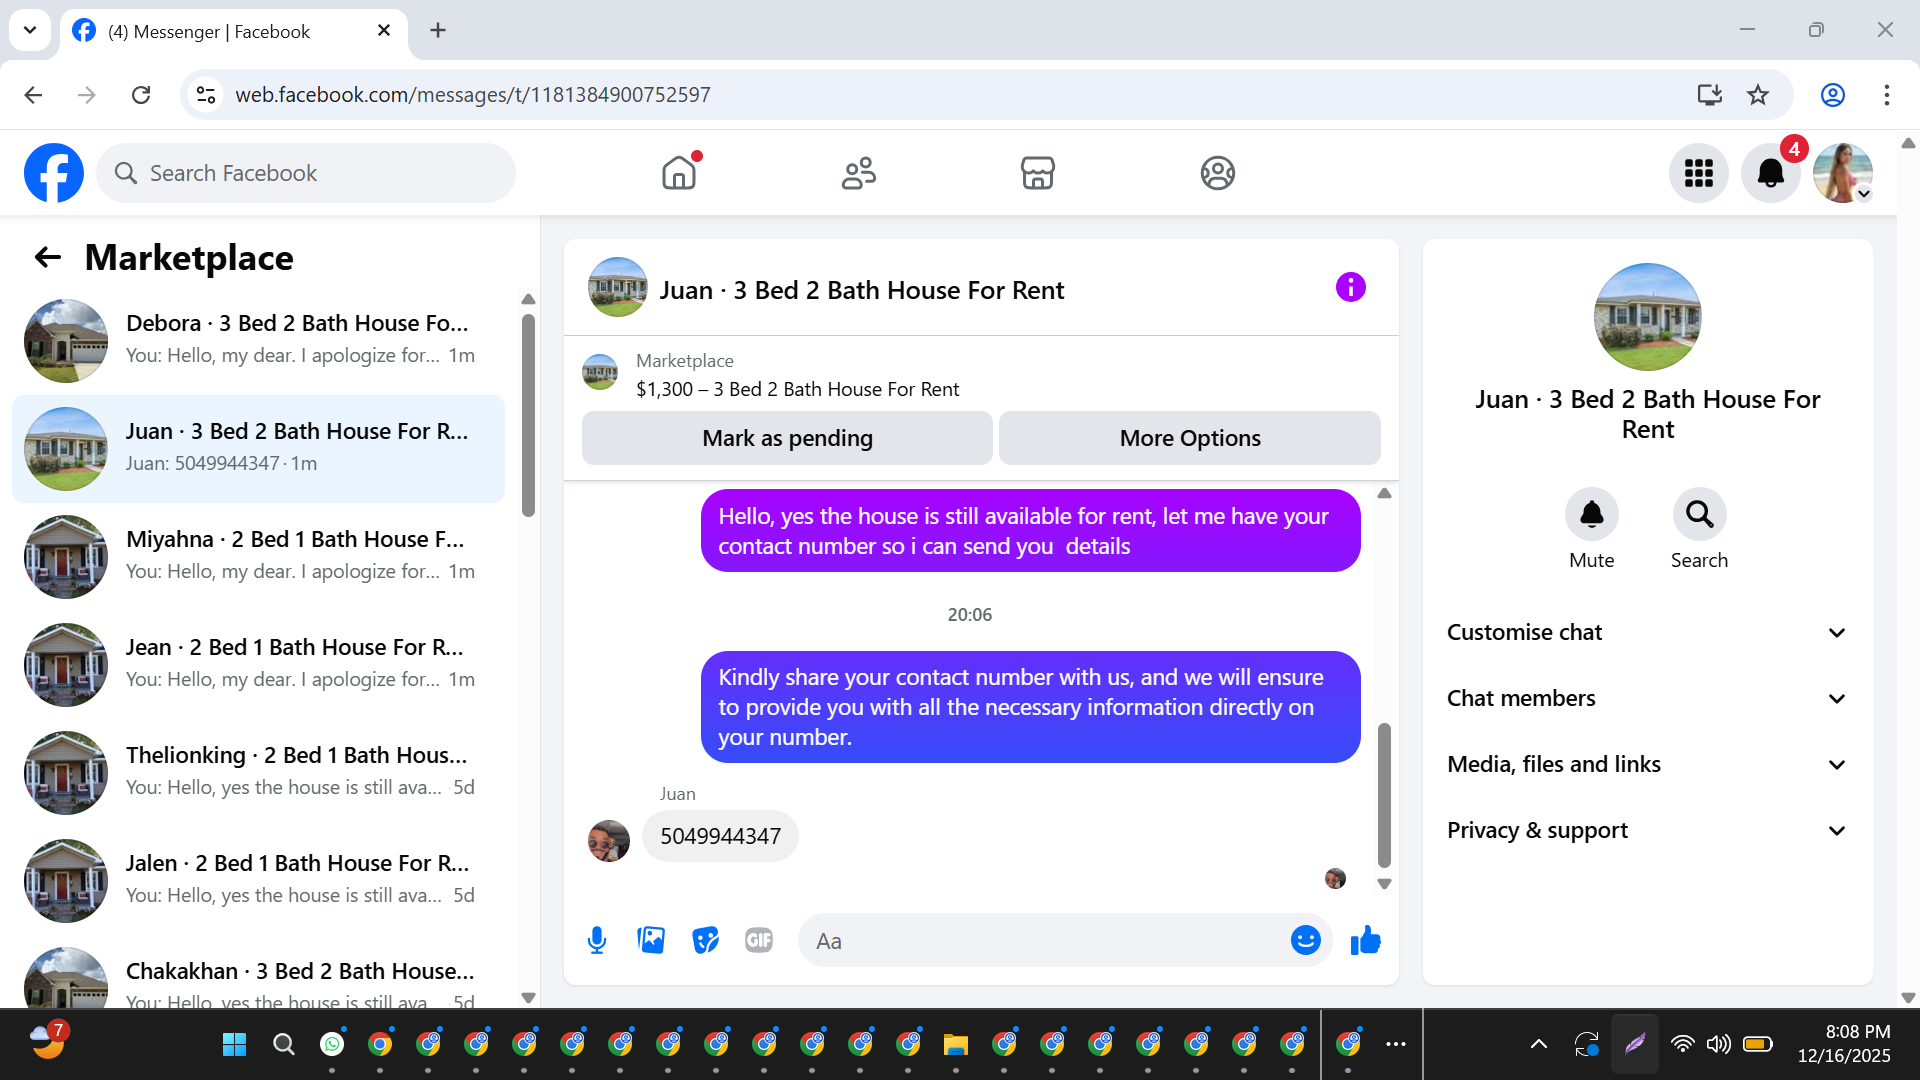The height and width of the screenshot is (1080, 1920).
Task: Go to the Home feed icon
Action: (679, 173)
